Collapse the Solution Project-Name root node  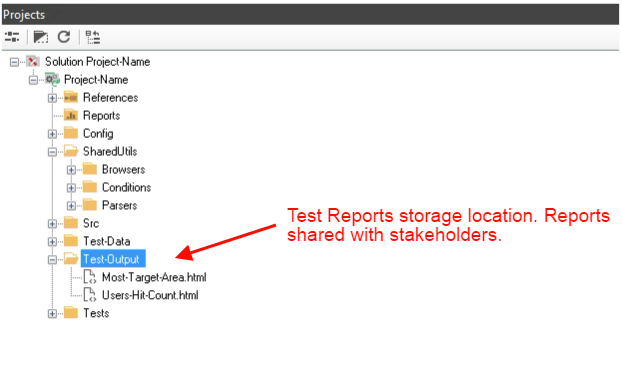14,62
